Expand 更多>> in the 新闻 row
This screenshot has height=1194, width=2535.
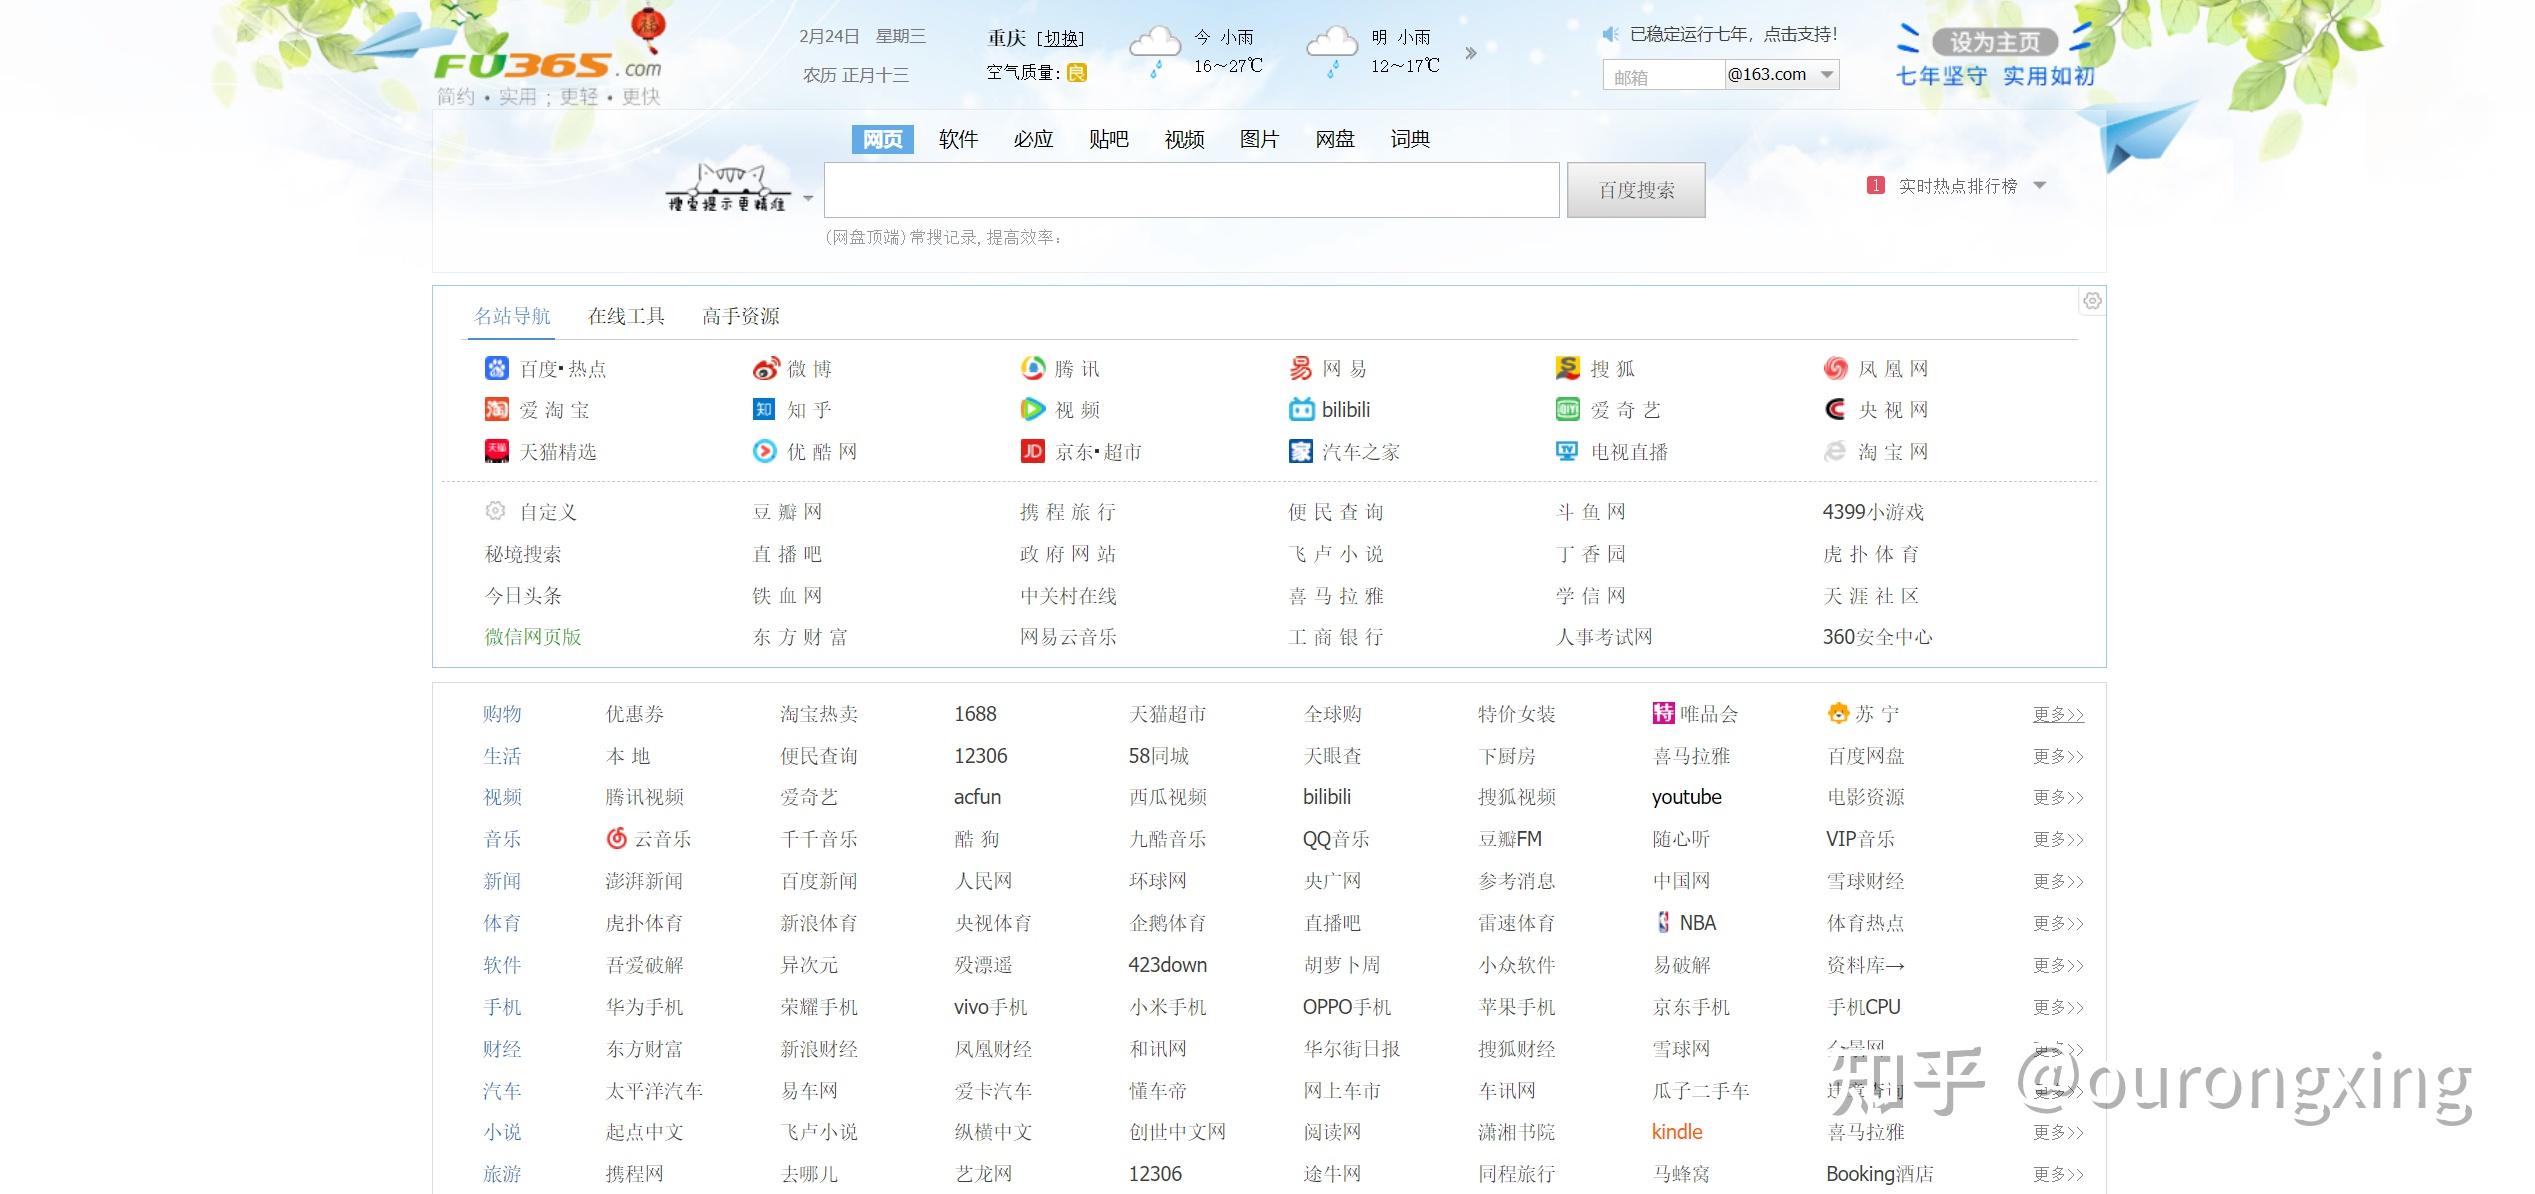[2058, 881]
